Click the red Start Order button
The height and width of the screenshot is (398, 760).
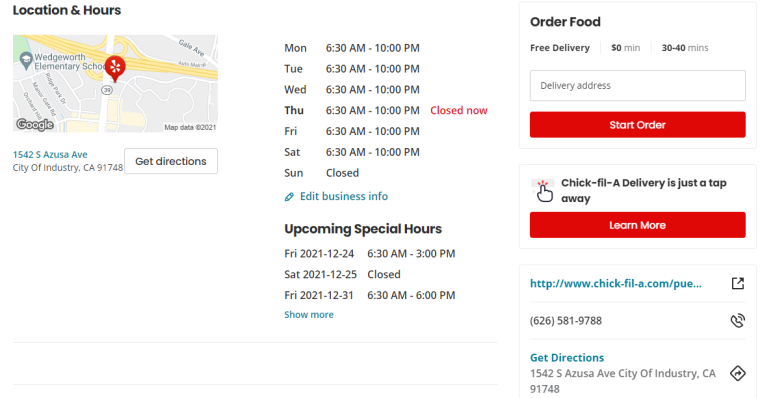(x=637, y=125)
